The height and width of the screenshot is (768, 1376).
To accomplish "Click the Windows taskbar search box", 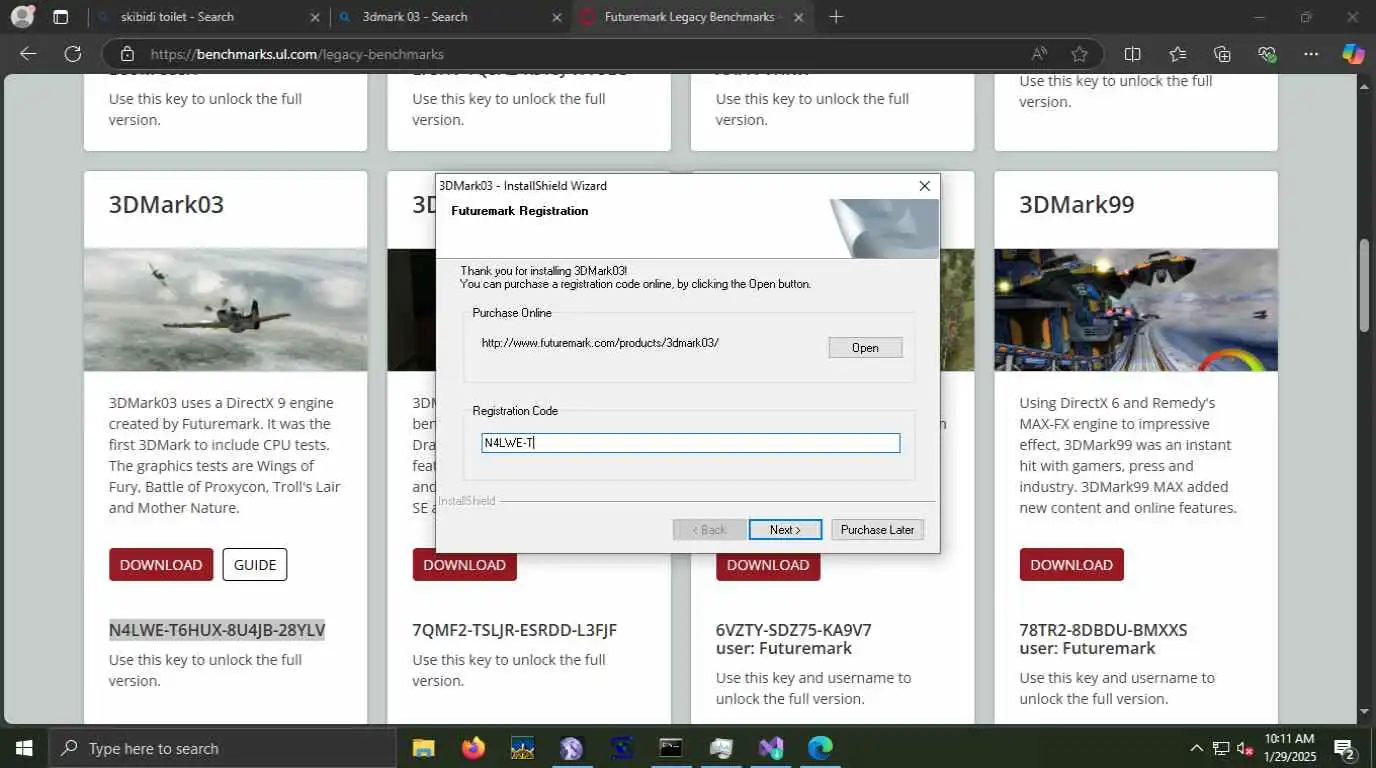I will tap(222, 748).
